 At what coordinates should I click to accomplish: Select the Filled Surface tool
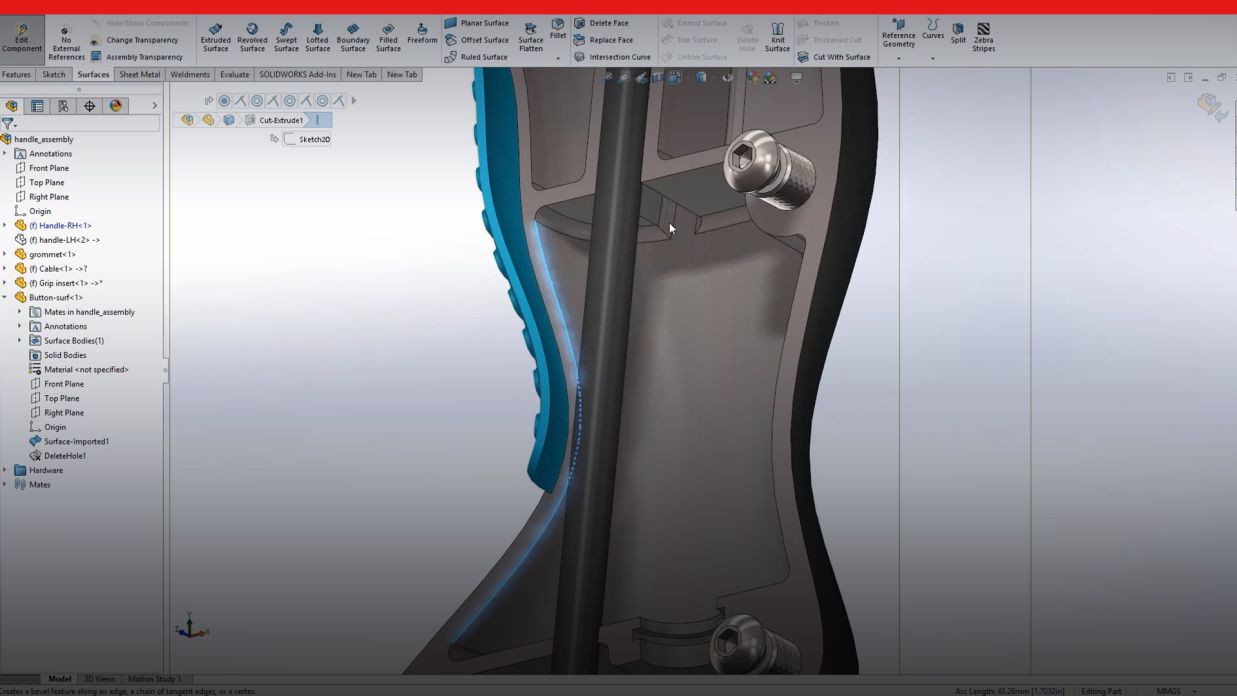coord(388,38)
